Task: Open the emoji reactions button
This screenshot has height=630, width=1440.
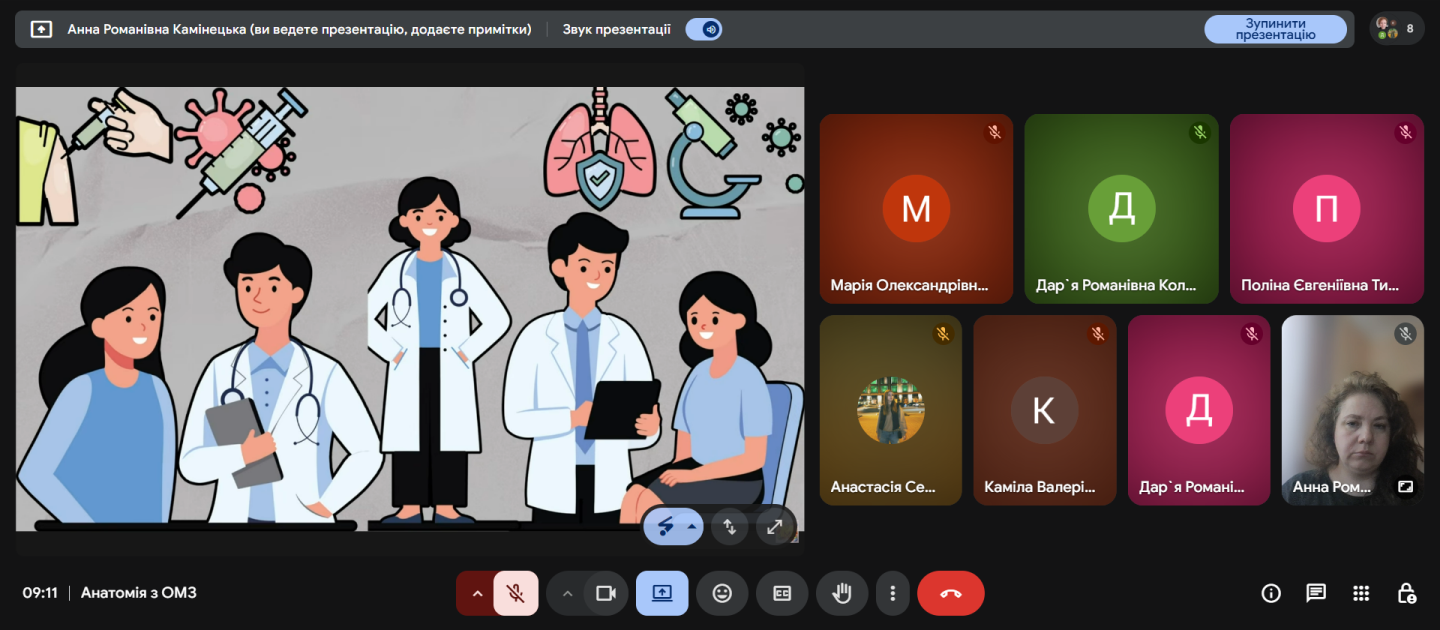Action: (722, 593)
